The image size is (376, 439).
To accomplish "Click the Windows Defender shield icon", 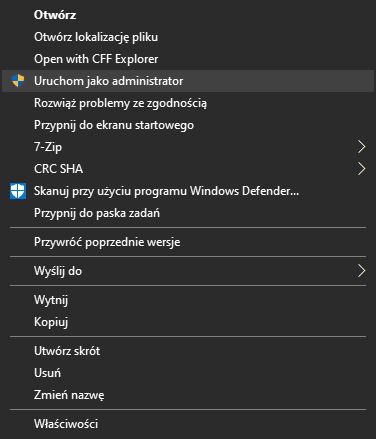I will coord(18,191).
